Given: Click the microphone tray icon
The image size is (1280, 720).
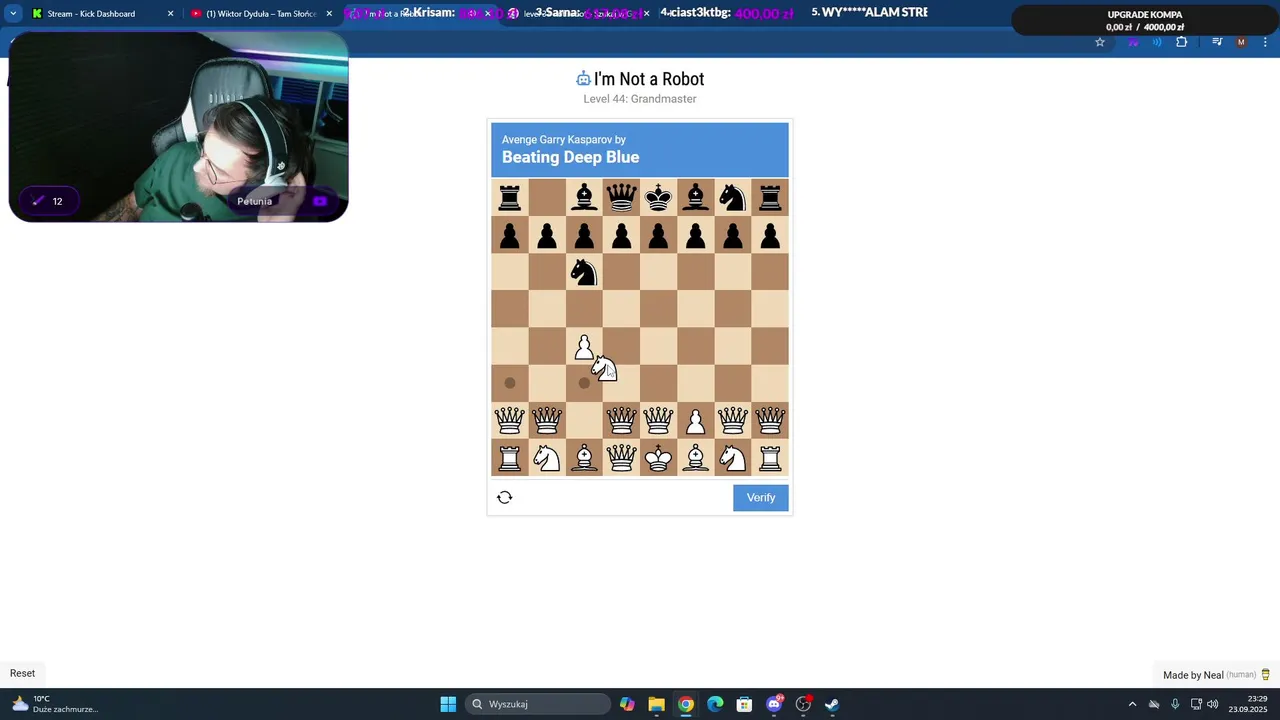Looking at the screenshot, I should click(1175, 704).
